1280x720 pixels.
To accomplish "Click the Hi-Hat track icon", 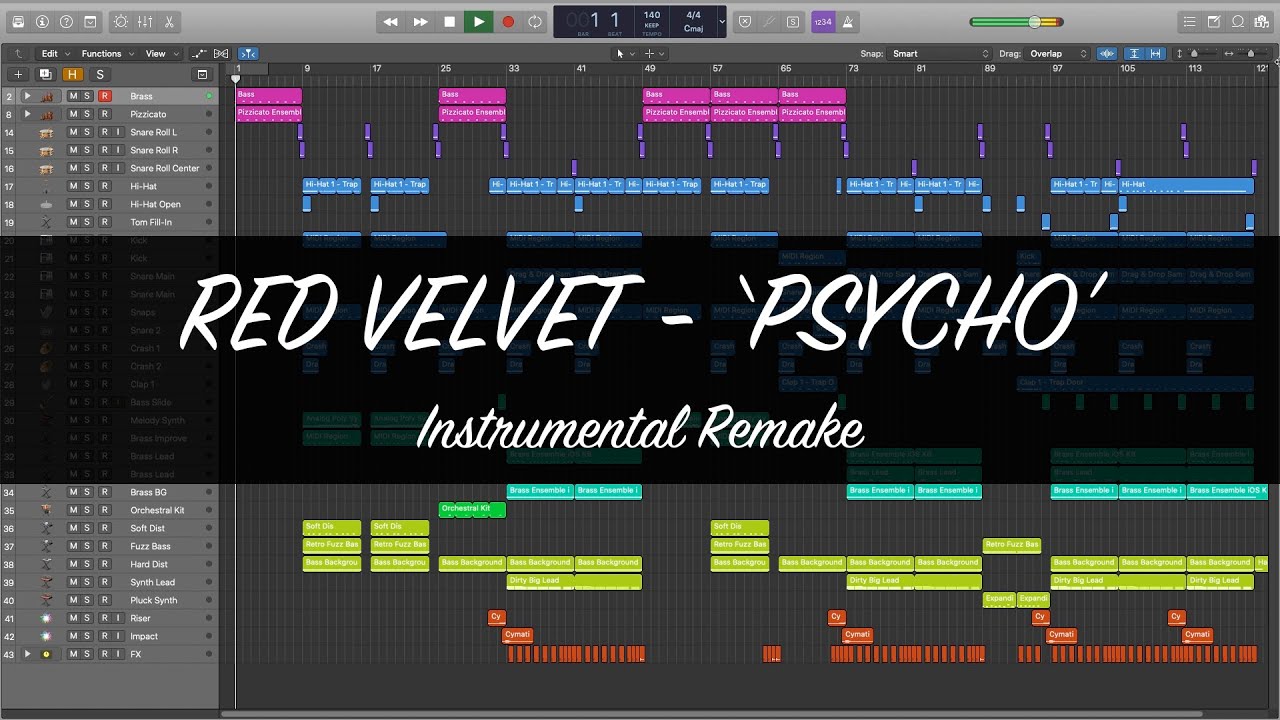I will click(46, 186).
